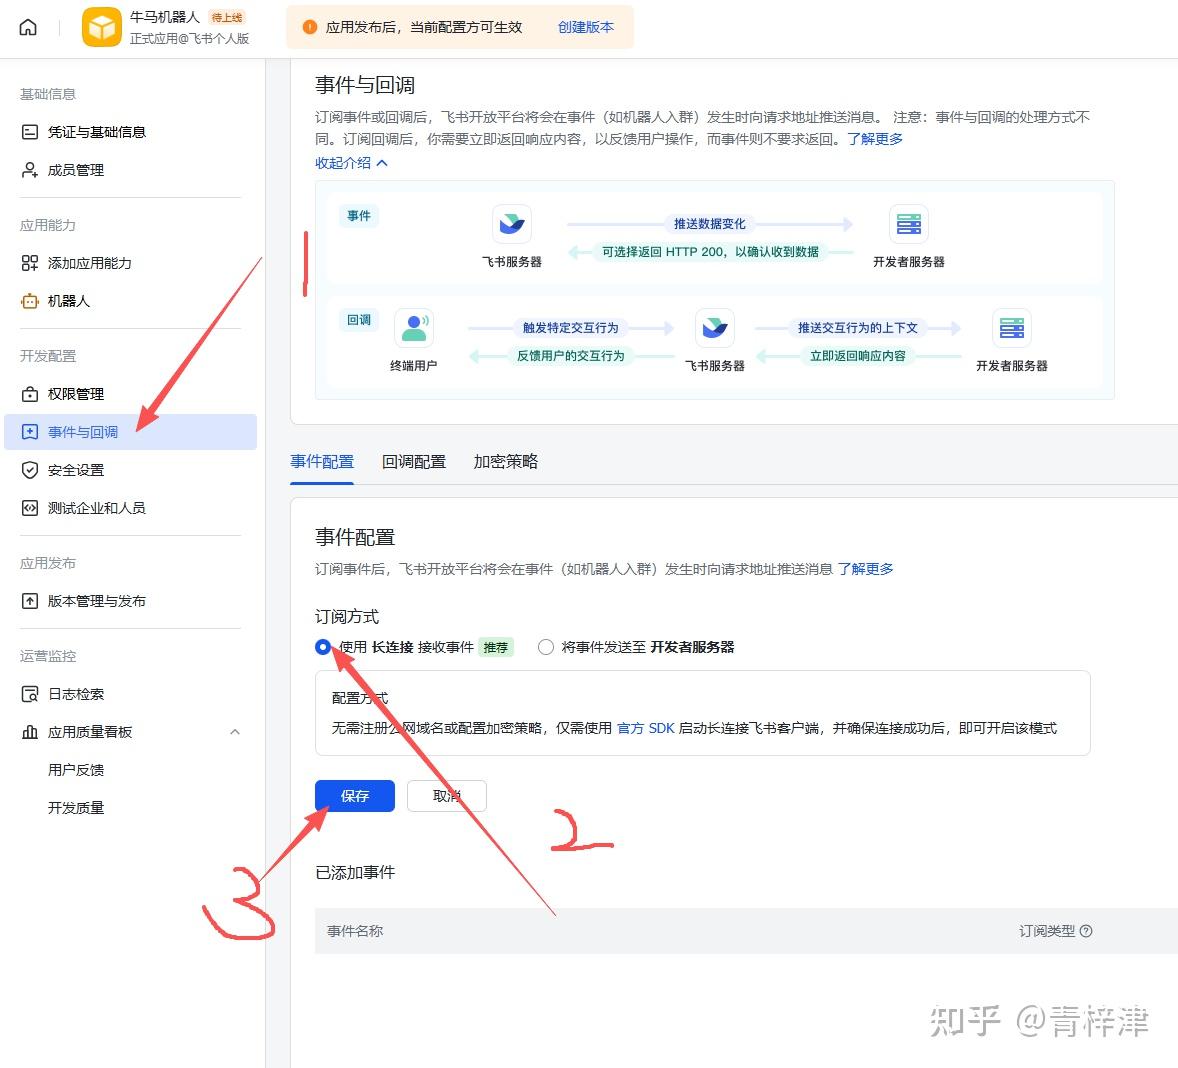Collapse the 应用质量看板 sidebar group
The height and width of the screenshot is (1068, 1178).
click(235, 732)
